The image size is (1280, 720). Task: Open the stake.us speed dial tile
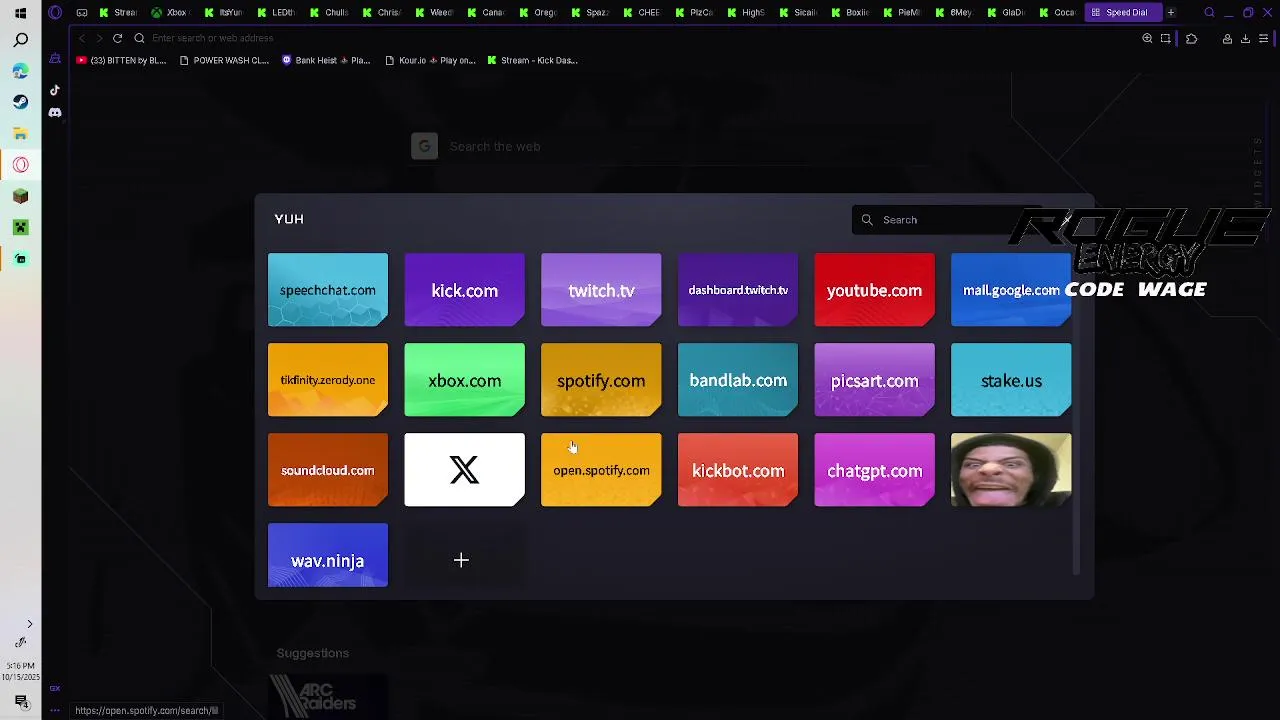point(1011,380)
